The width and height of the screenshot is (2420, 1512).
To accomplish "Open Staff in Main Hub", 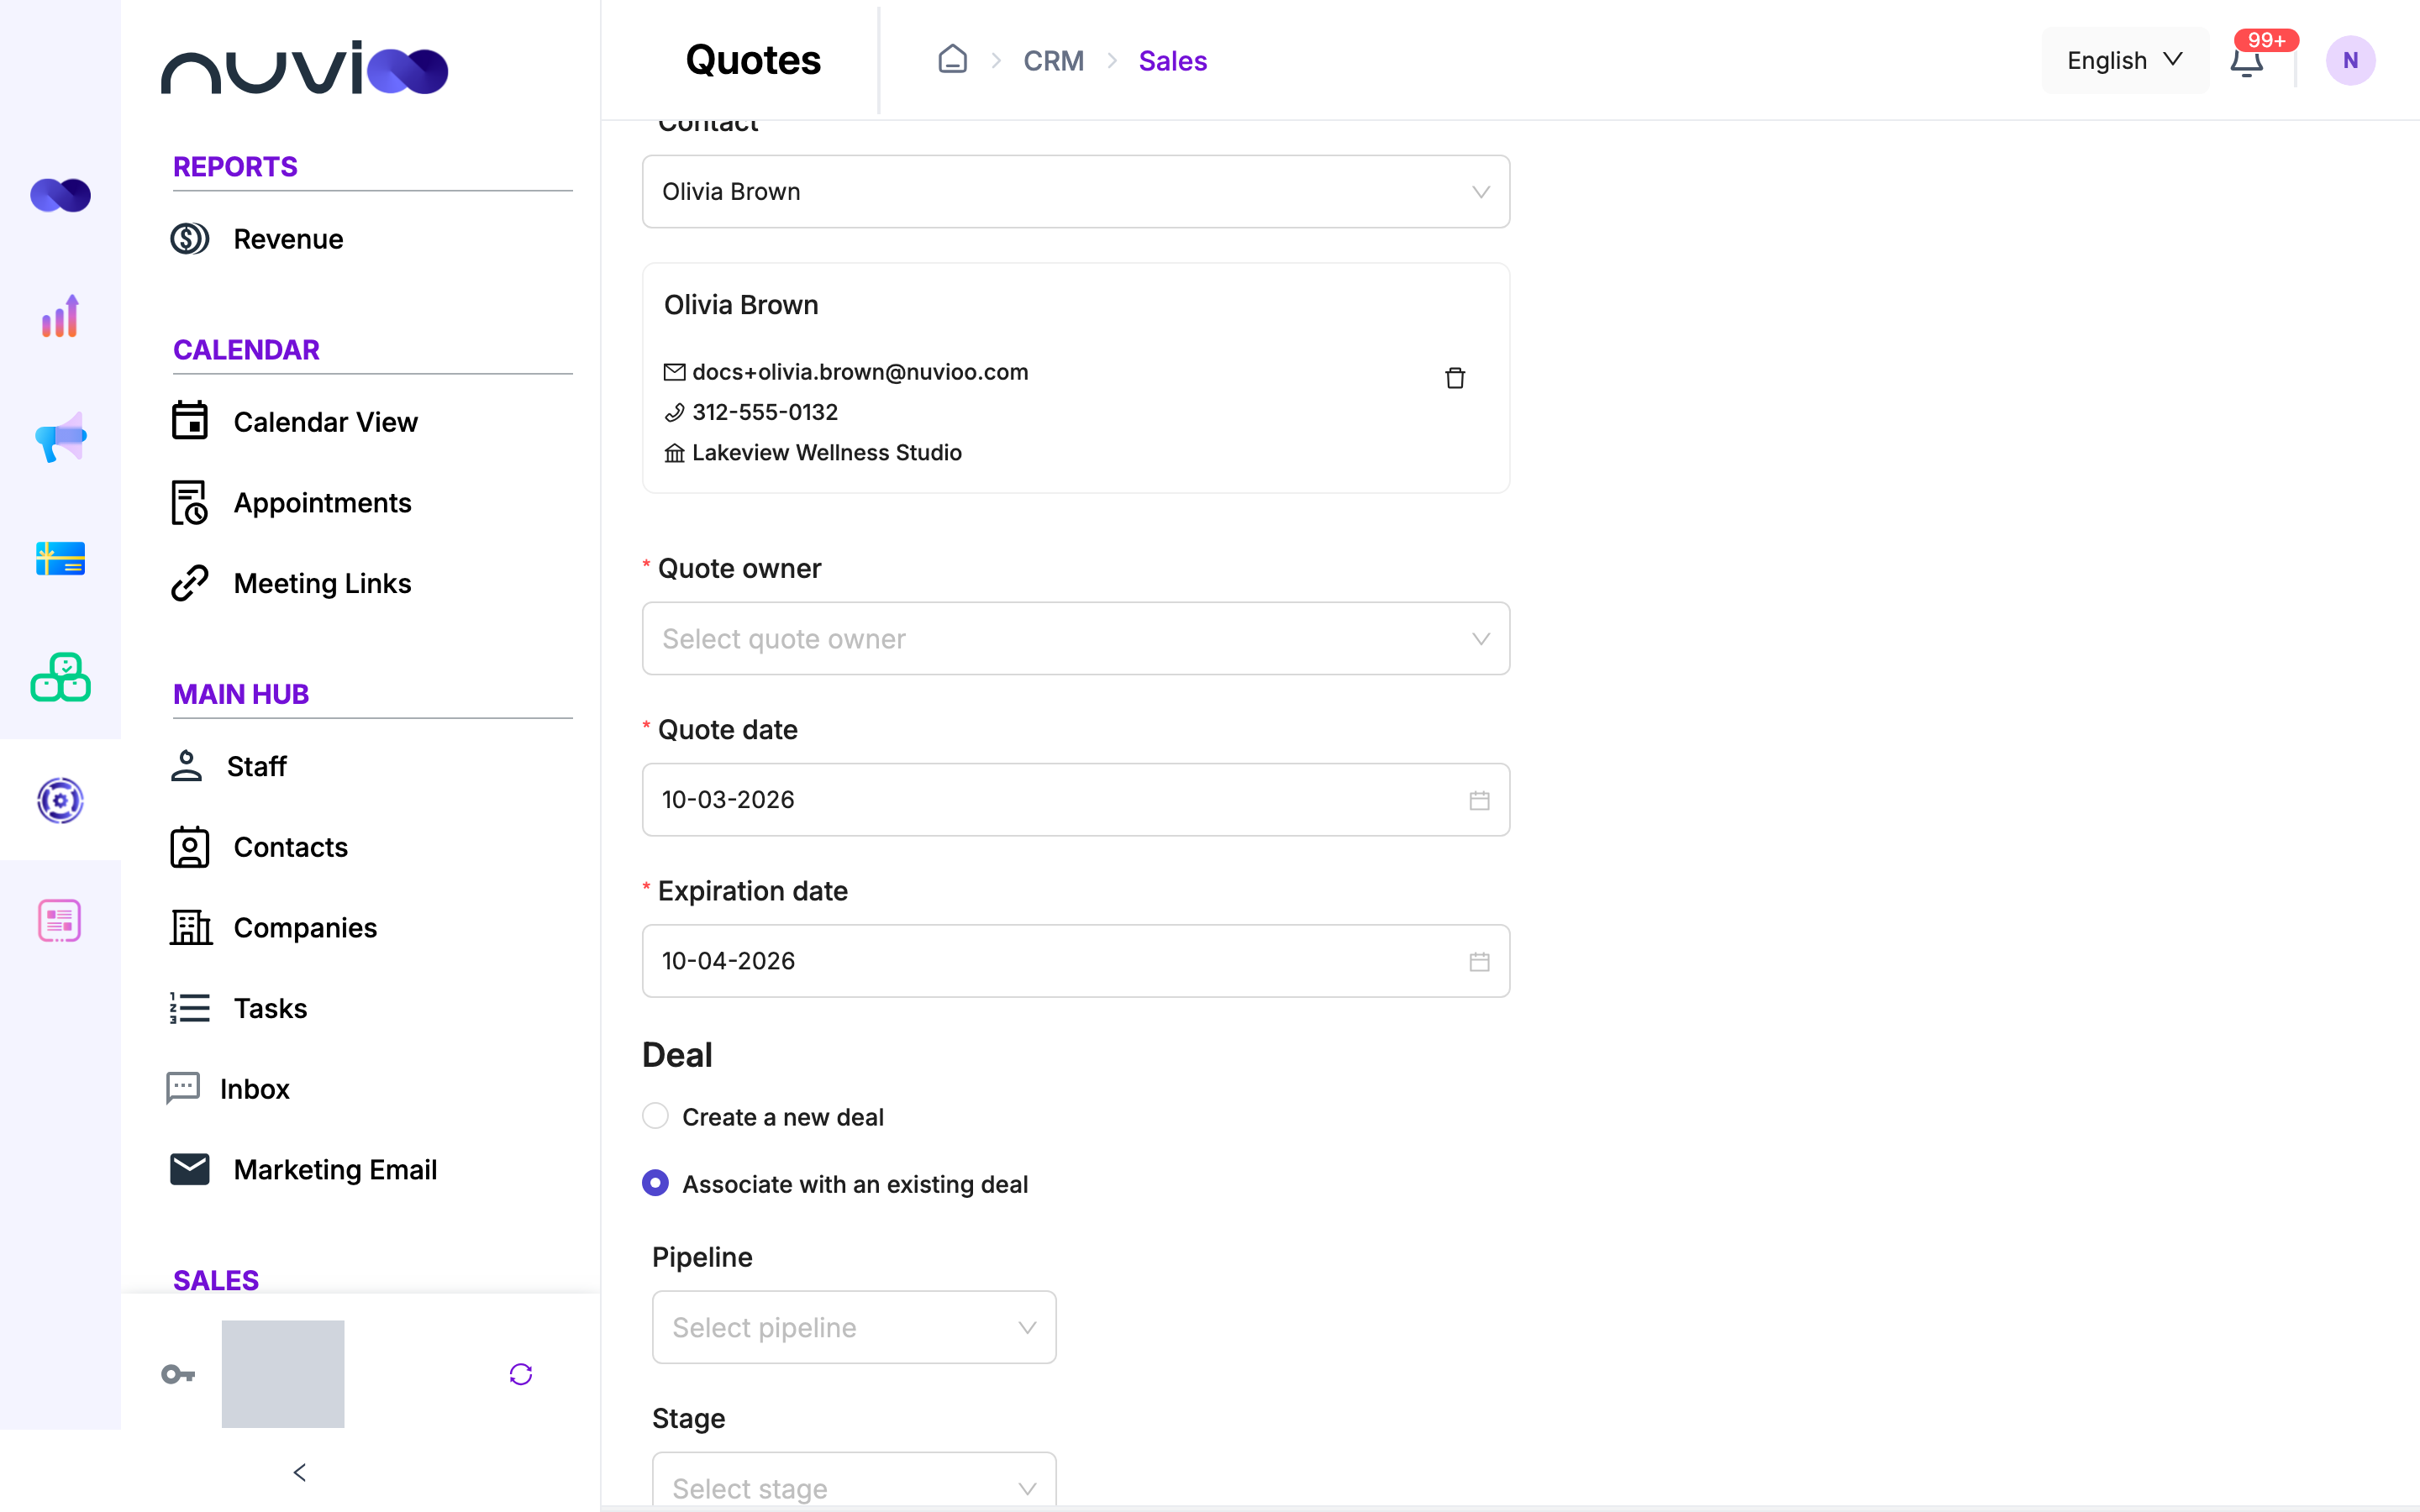I will coord(229,766).
